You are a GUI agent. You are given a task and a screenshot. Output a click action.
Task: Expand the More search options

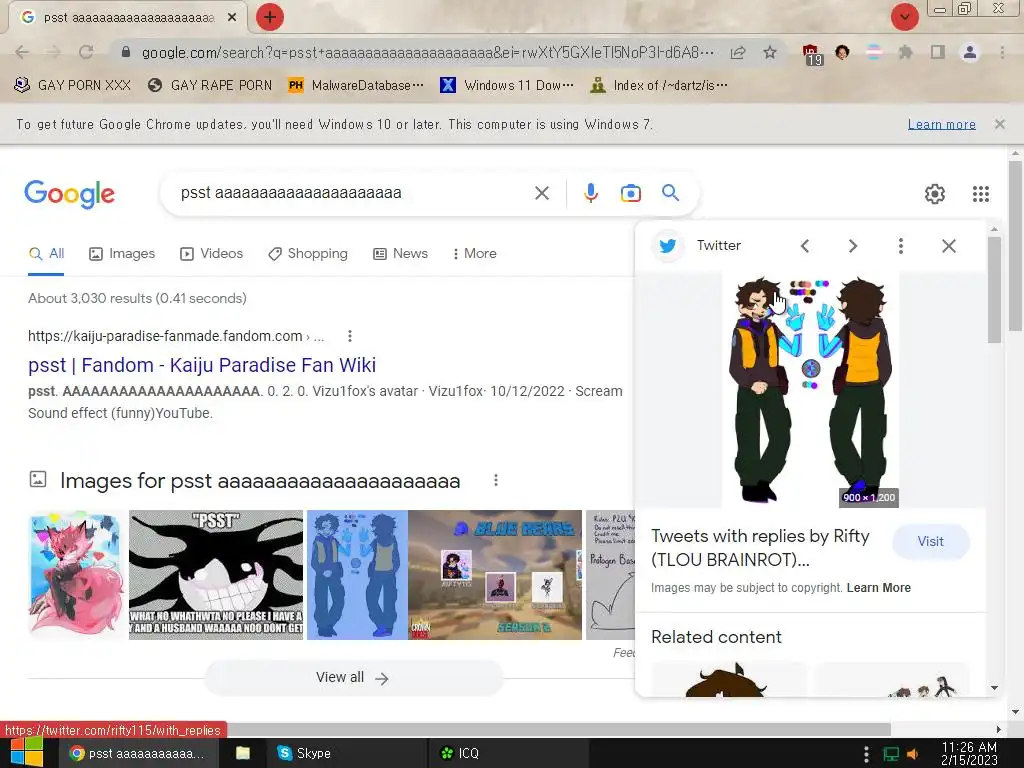click(474, 253)
